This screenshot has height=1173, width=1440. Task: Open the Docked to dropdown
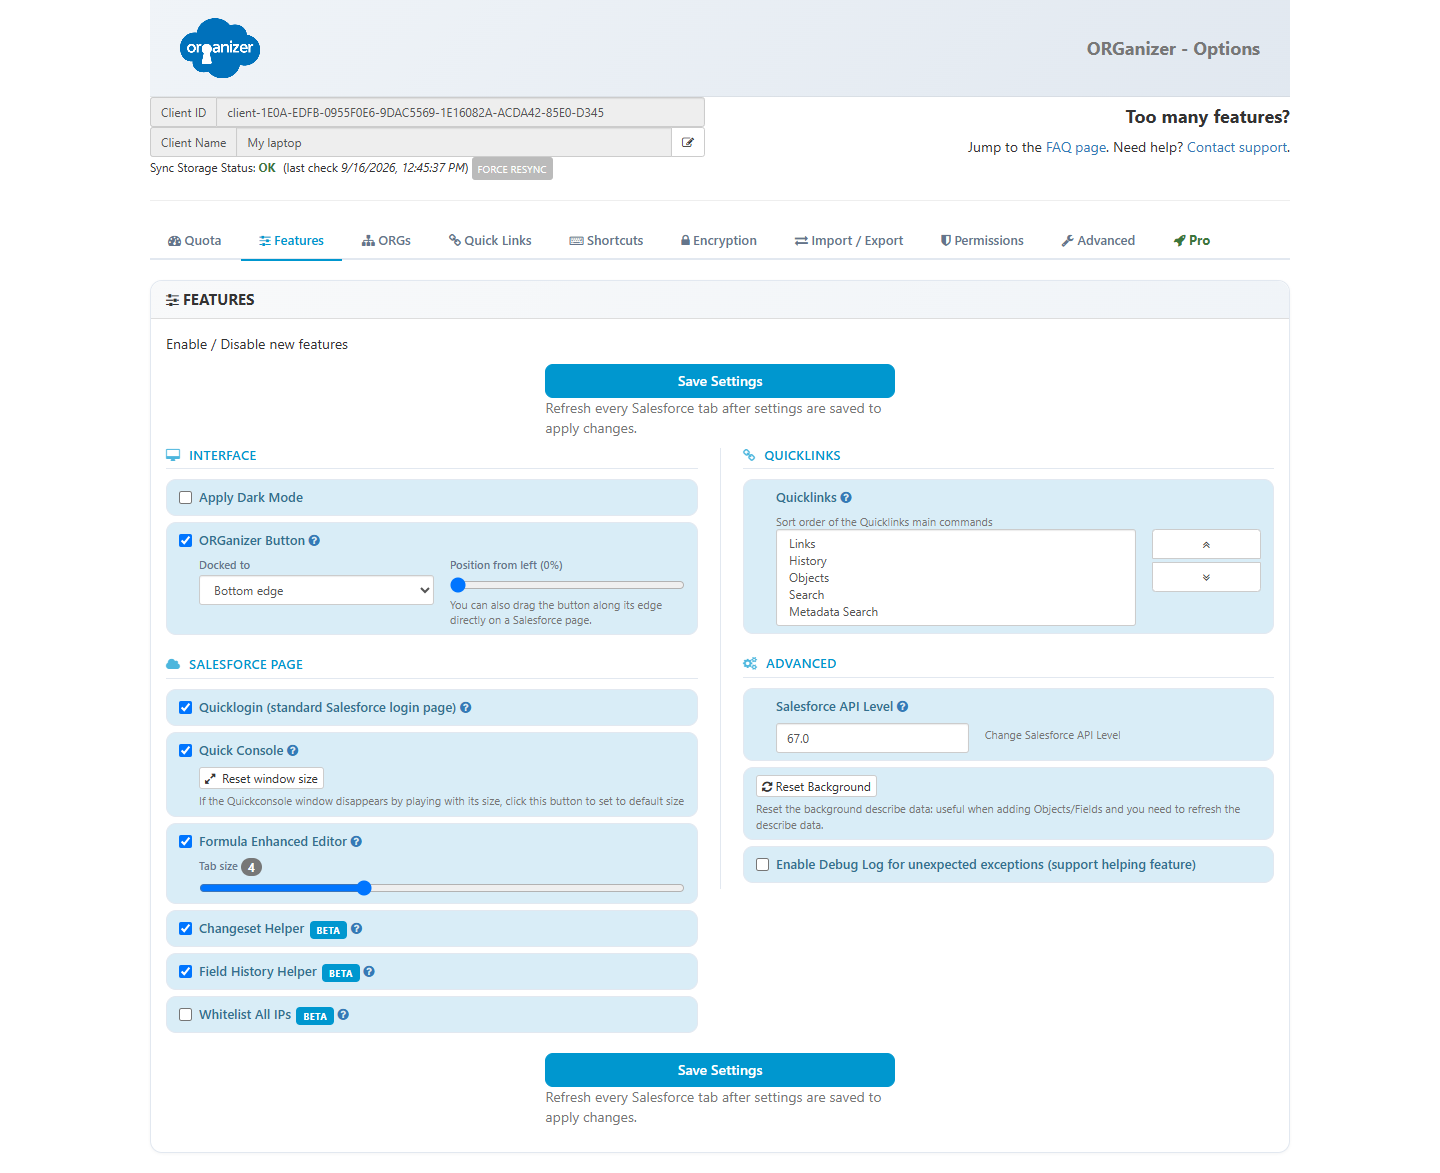coord(316,591)
